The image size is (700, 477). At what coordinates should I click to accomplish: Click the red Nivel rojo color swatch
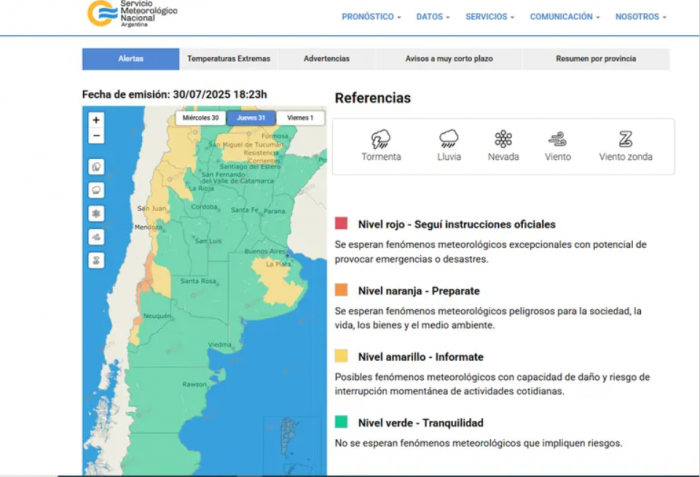[342, 224]
